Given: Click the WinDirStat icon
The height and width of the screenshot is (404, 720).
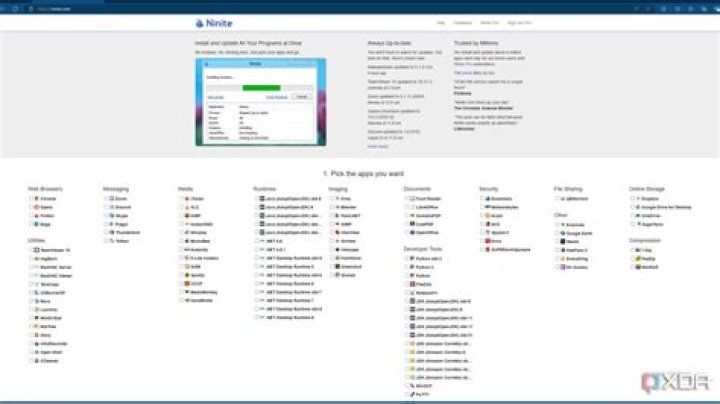Looking at the screenshot, I should coord(37,318).
